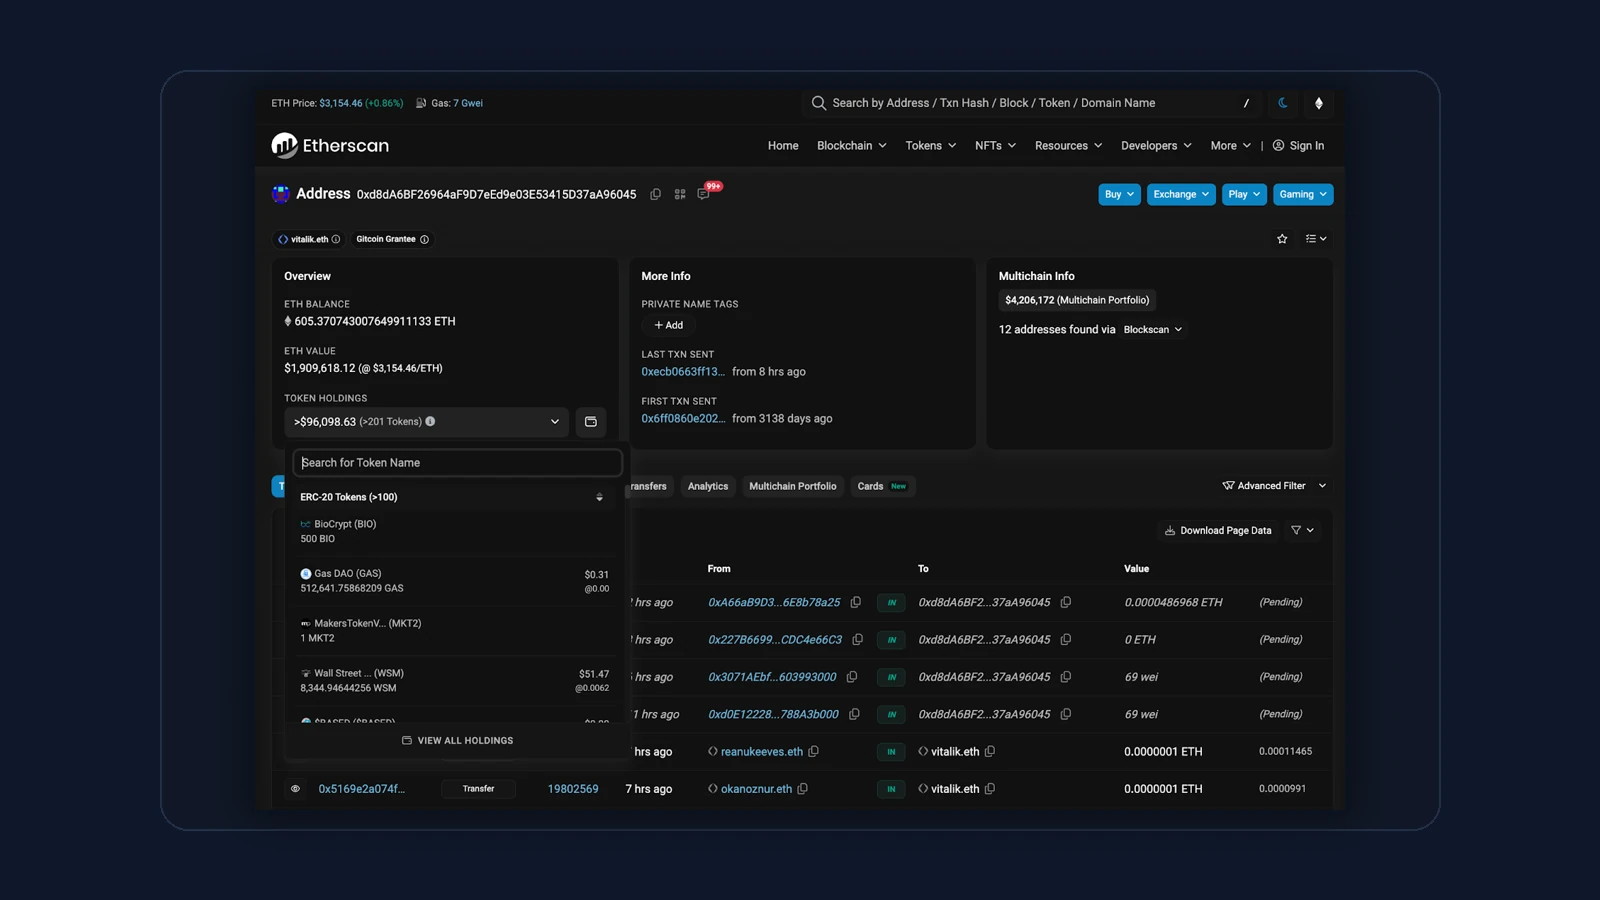Open the list options icon beside star
The image size is (1600, 900).
pyautogui.click(x=1316, y=239)
